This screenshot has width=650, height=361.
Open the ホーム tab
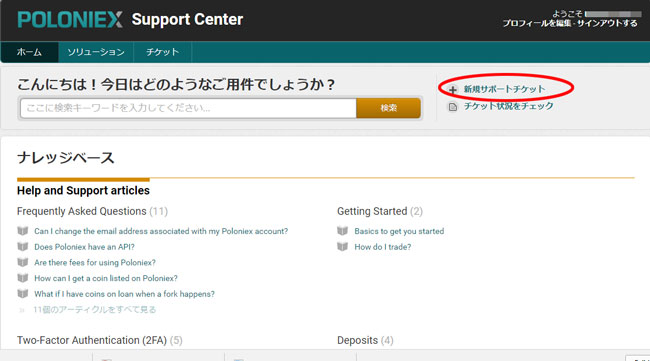(x=29, y=52)
